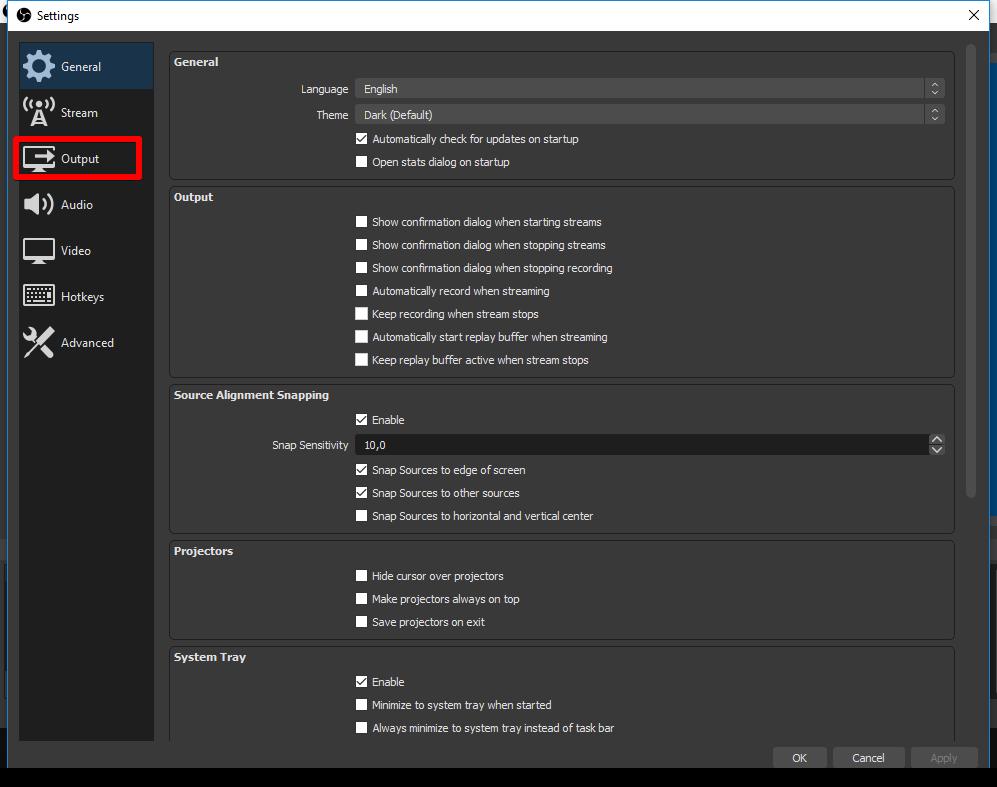Screen dimensions: 997x787
Task: Enable confirmation dialog when starting streams
Action: coord(362,221)
